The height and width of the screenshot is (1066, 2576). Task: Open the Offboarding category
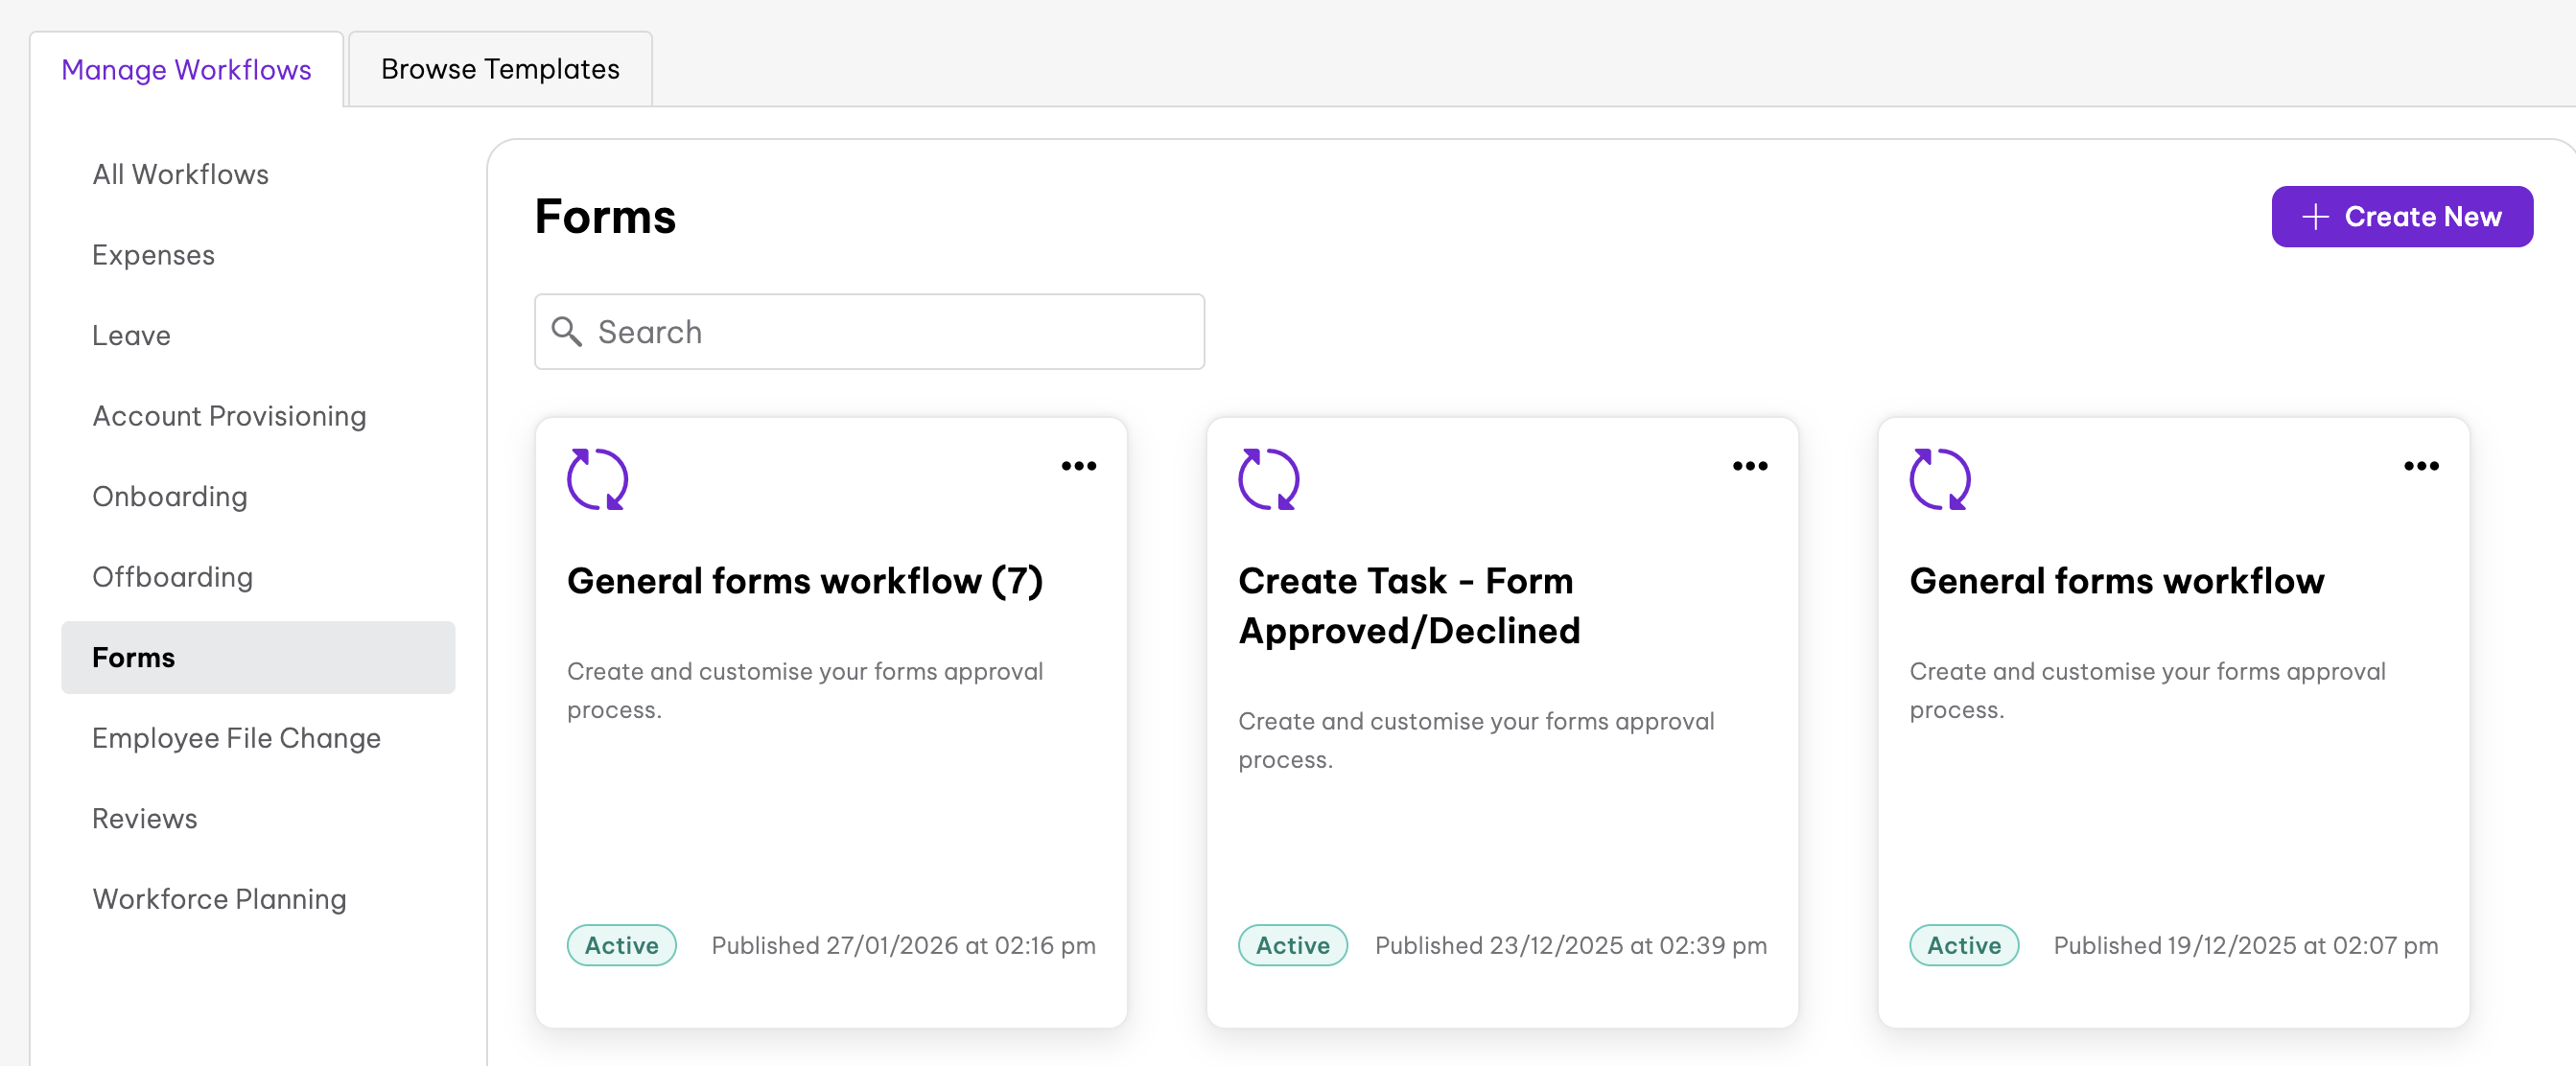172,577
